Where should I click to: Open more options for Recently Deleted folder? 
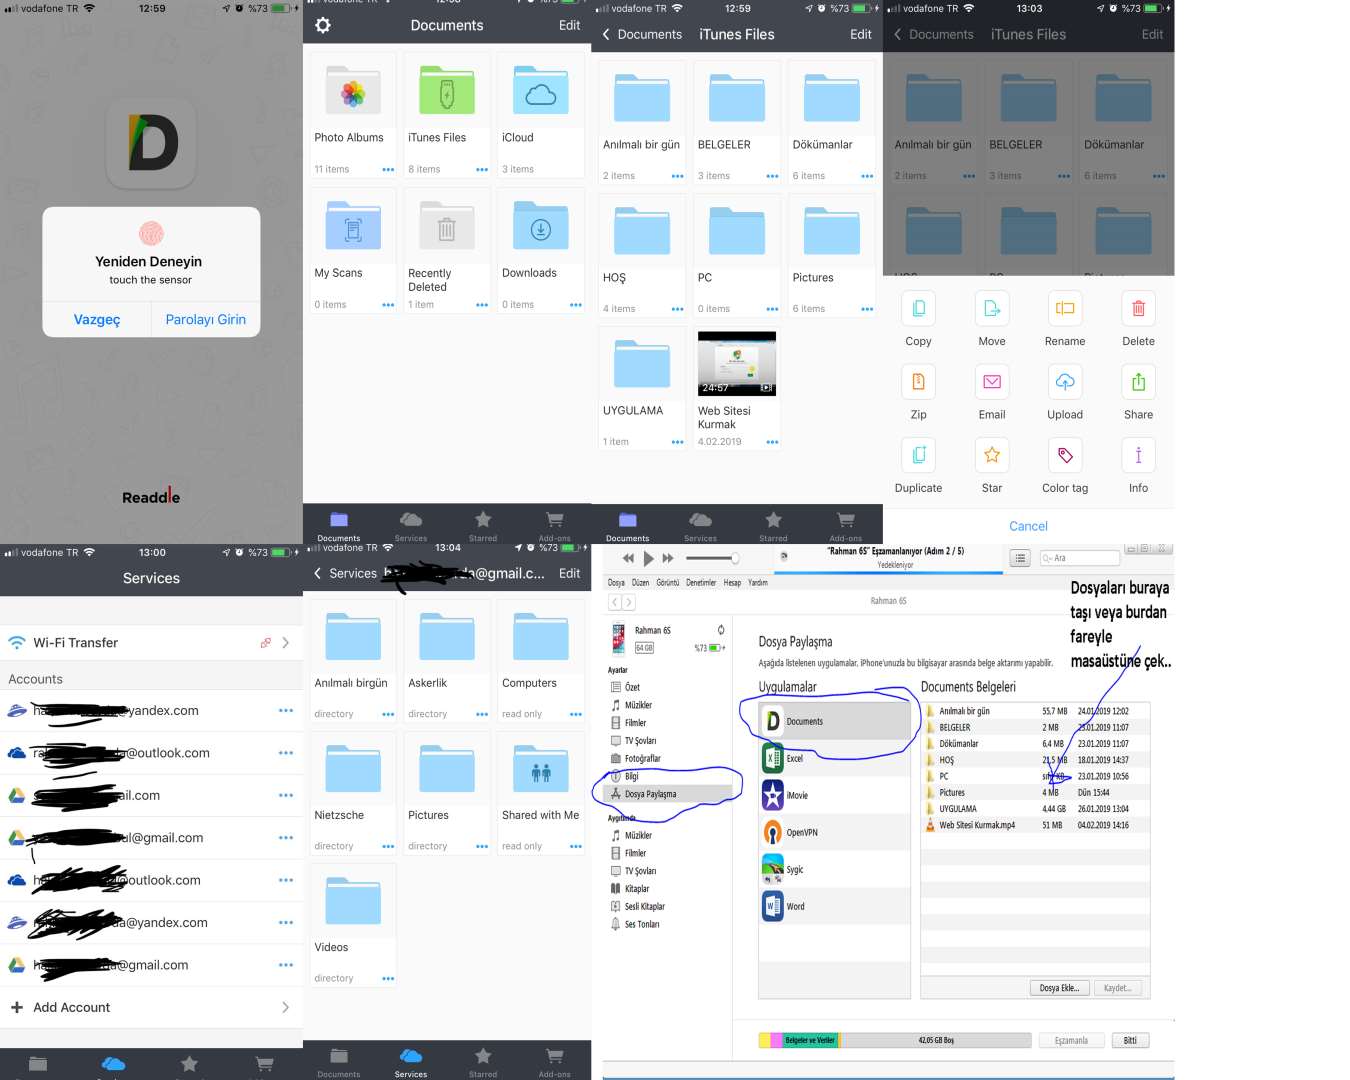[x=482, y=305]
